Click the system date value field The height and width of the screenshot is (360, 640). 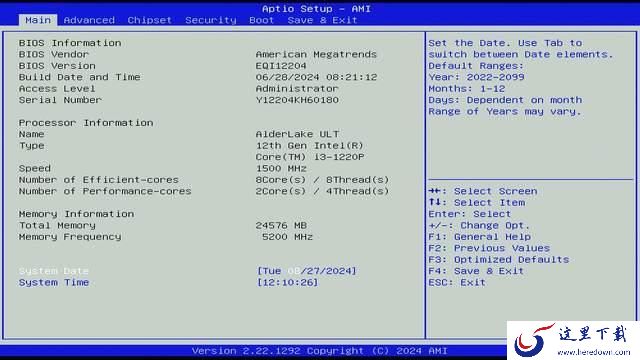[x=307, y=271]
